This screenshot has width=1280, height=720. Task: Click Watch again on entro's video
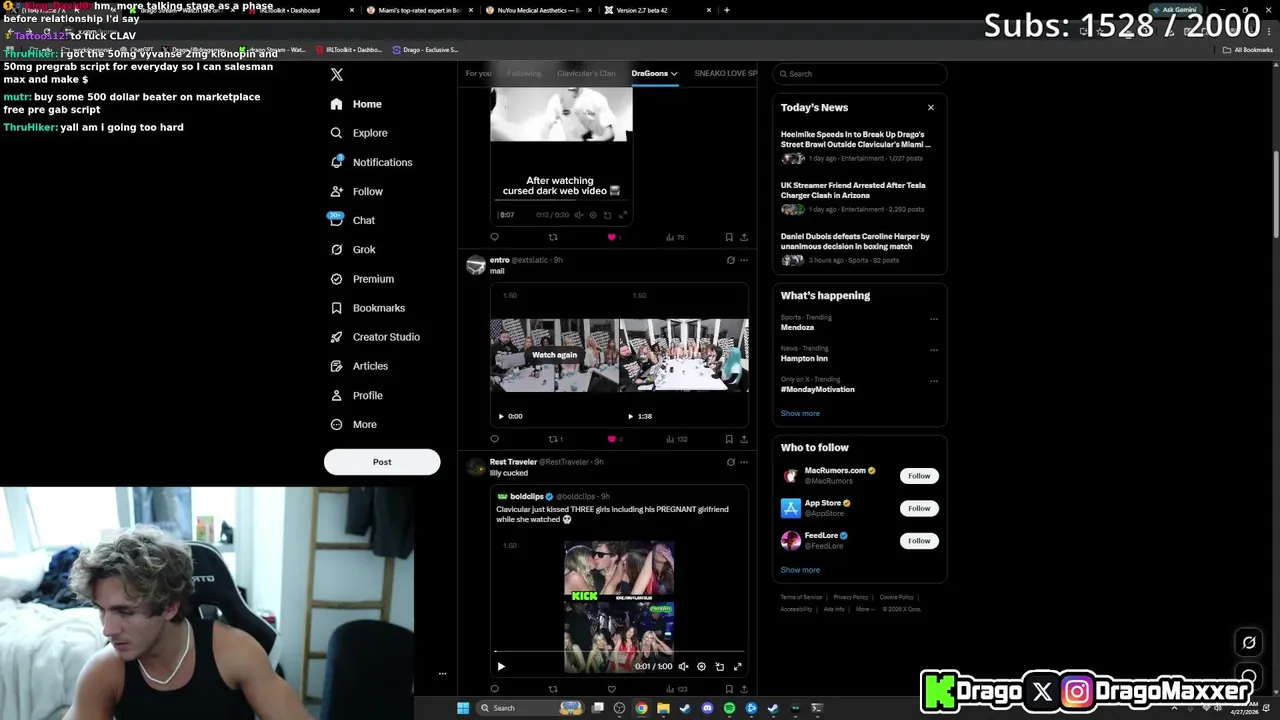click(x=554, y=355)
